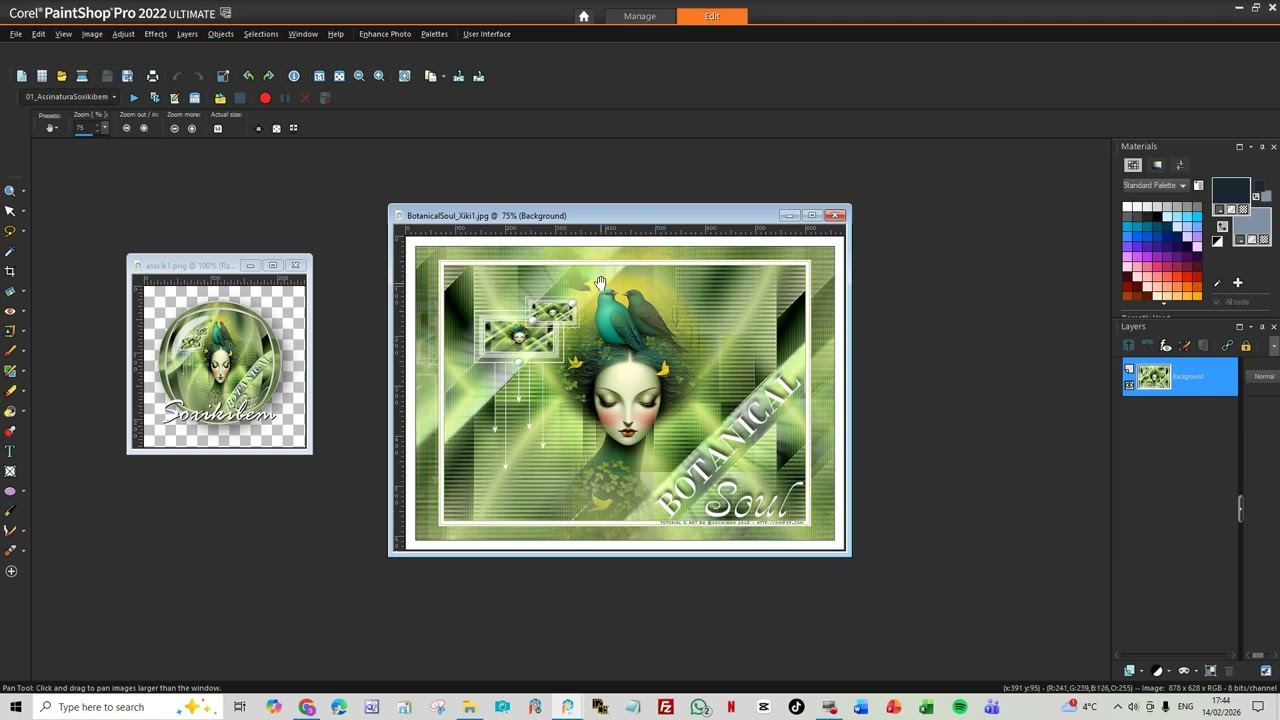The image size is (1280, 720).
Task: Open the layer Normal blend mode dropdown
Action: [x=1264, y=376]
